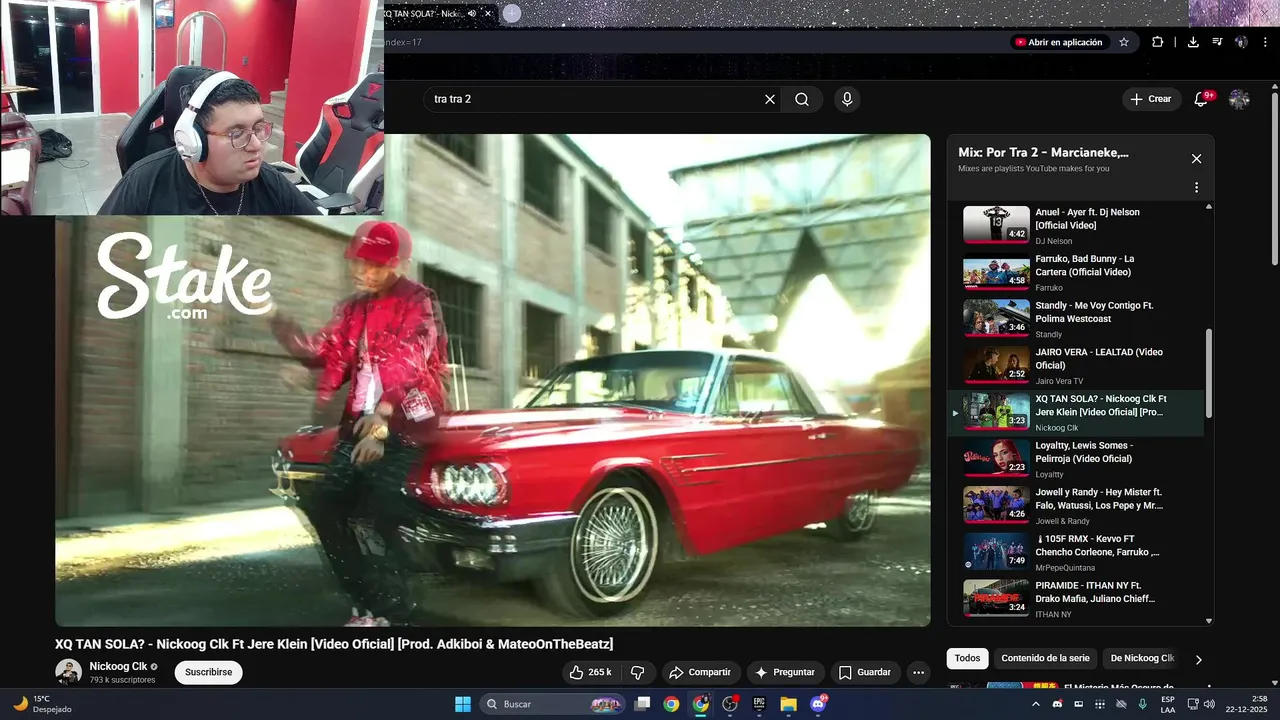Close the Mix playlist panel
This screenshot has width=1280, height=720.
tap(1196, 159)
